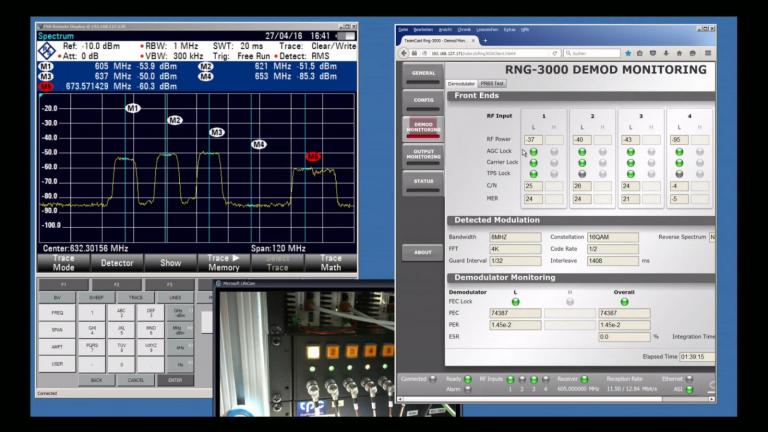Select marker M1 on spectrum trace
768x432 pixels.
(132, 108)
